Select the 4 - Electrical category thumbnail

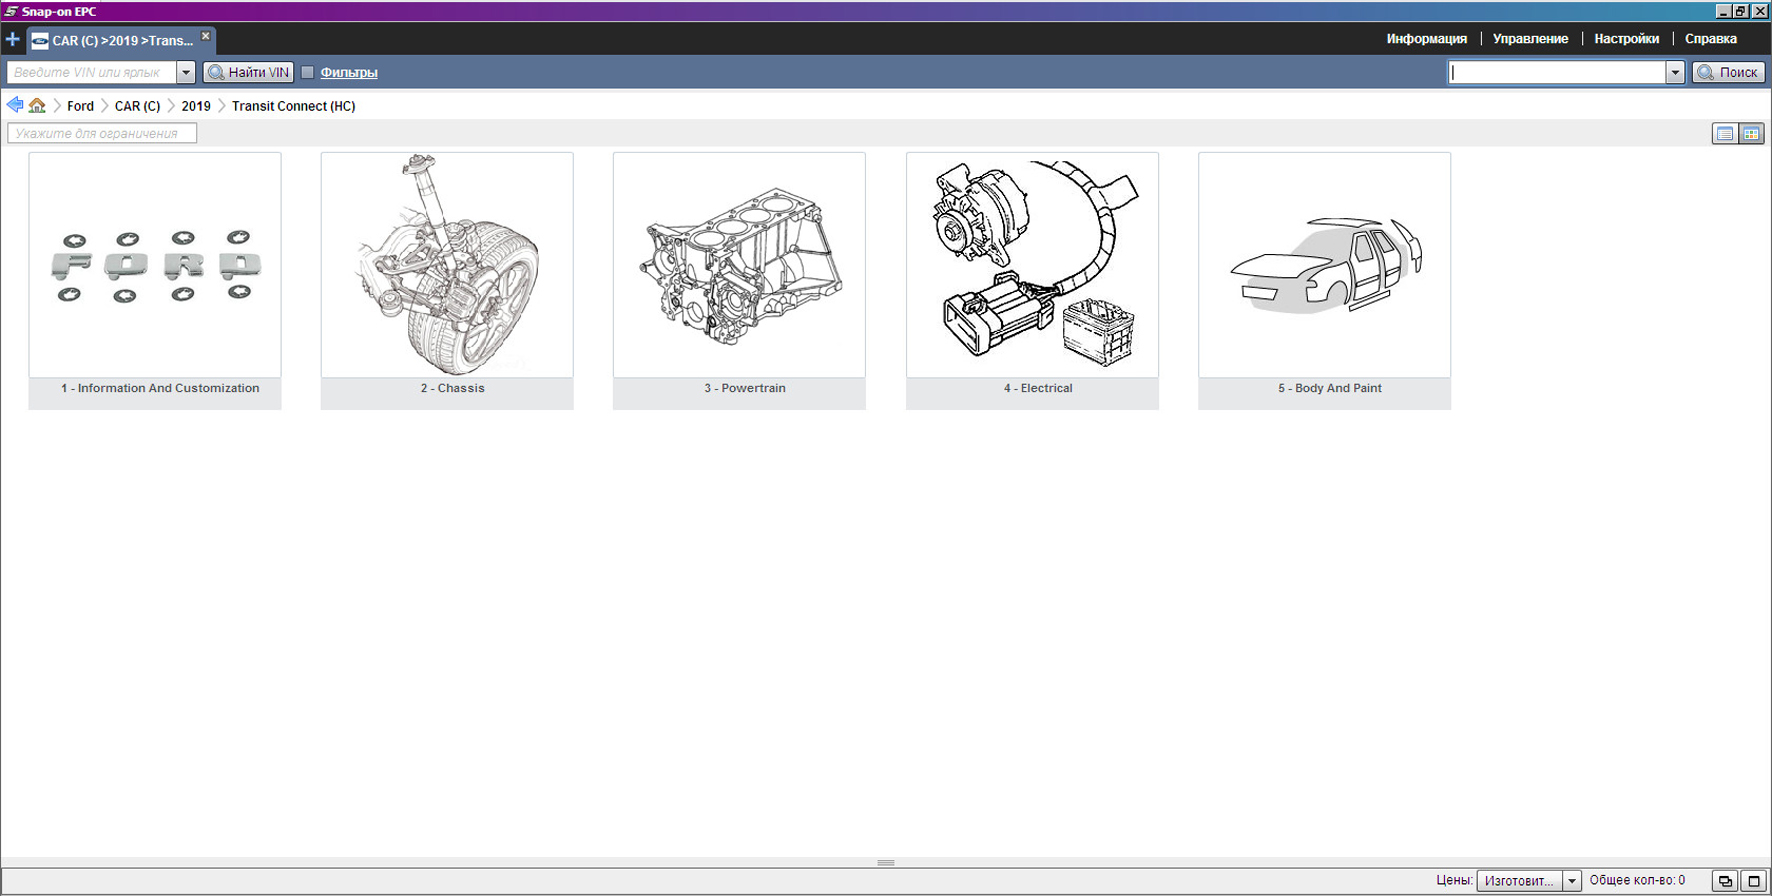1032,266
